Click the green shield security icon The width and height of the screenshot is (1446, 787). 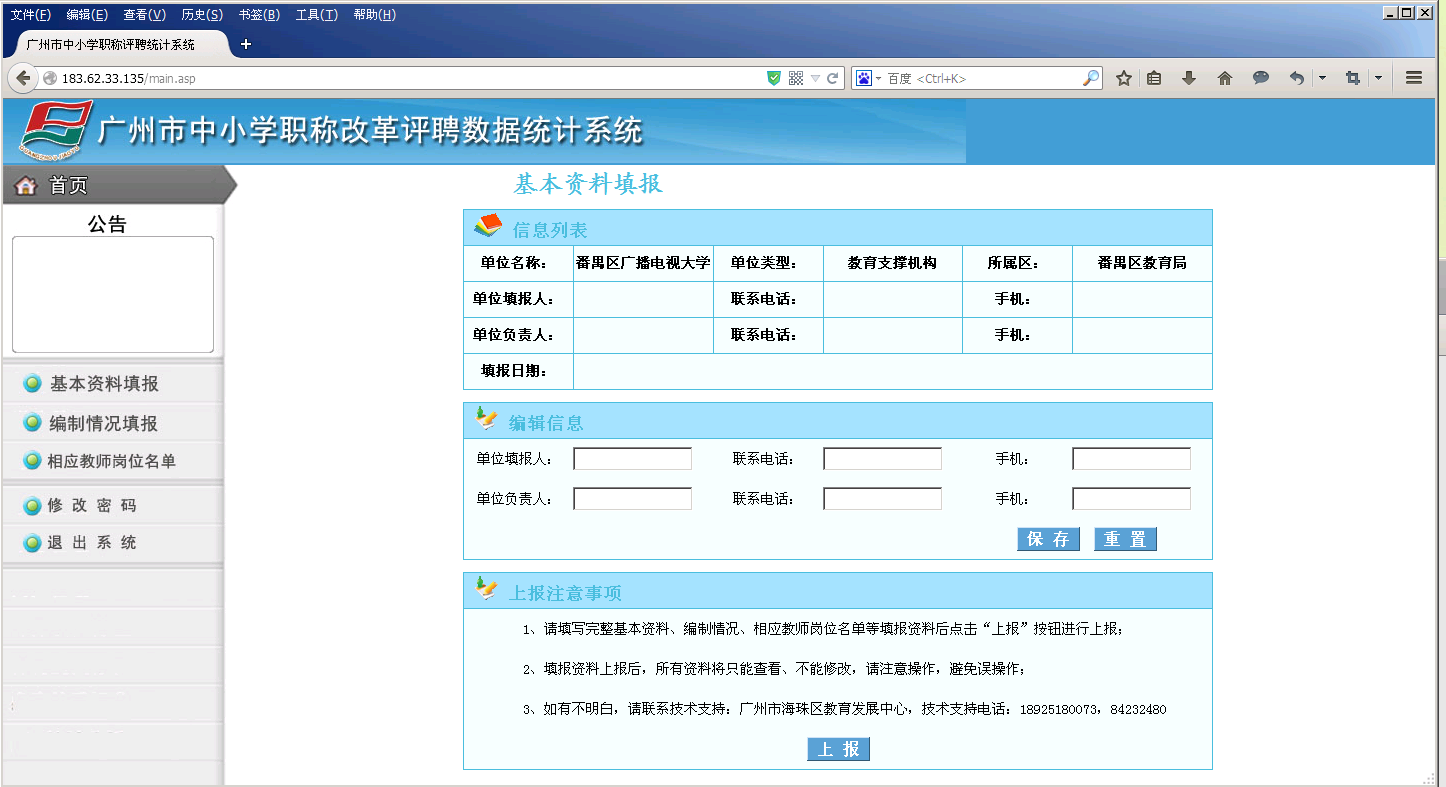(774, 78)
